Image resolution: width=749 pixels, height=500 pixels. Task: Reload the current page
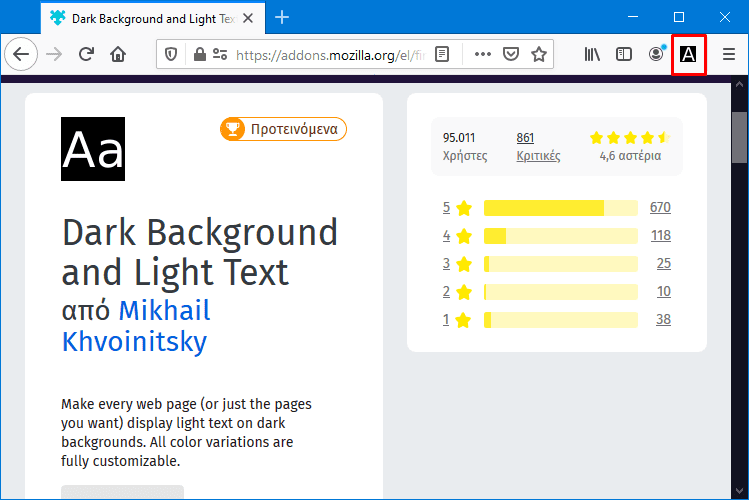pyautogui.click(x=86, y=54)
